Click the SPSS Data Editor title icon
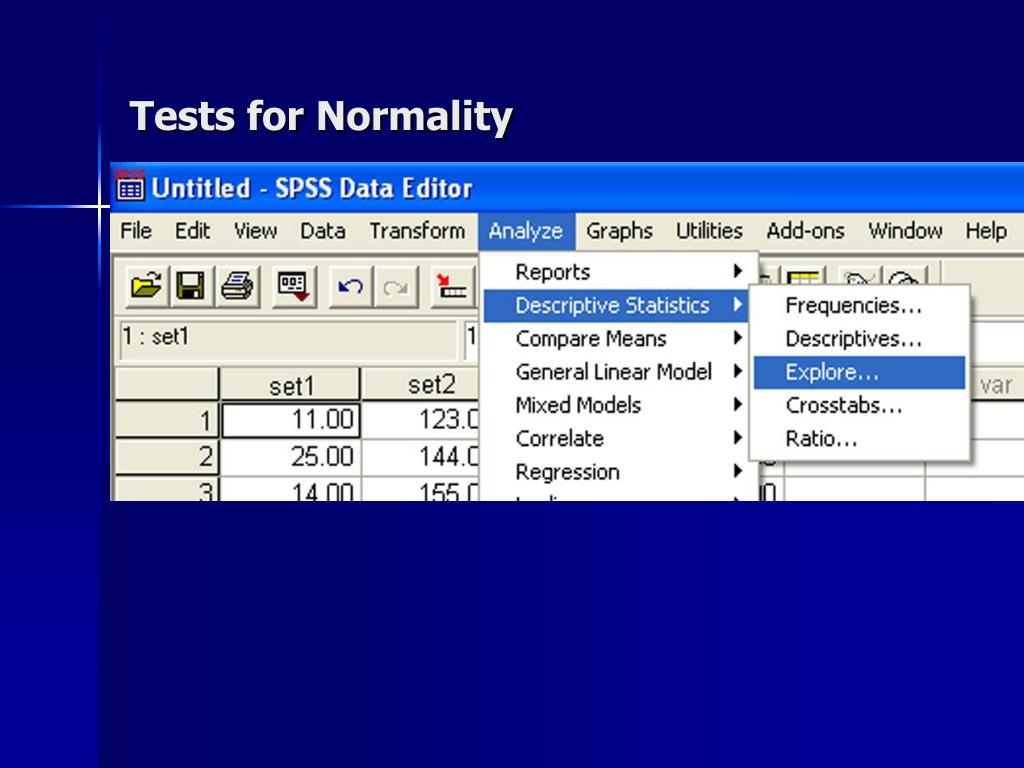The height and width of the screenshot is (768, 1024). (131, 187)
